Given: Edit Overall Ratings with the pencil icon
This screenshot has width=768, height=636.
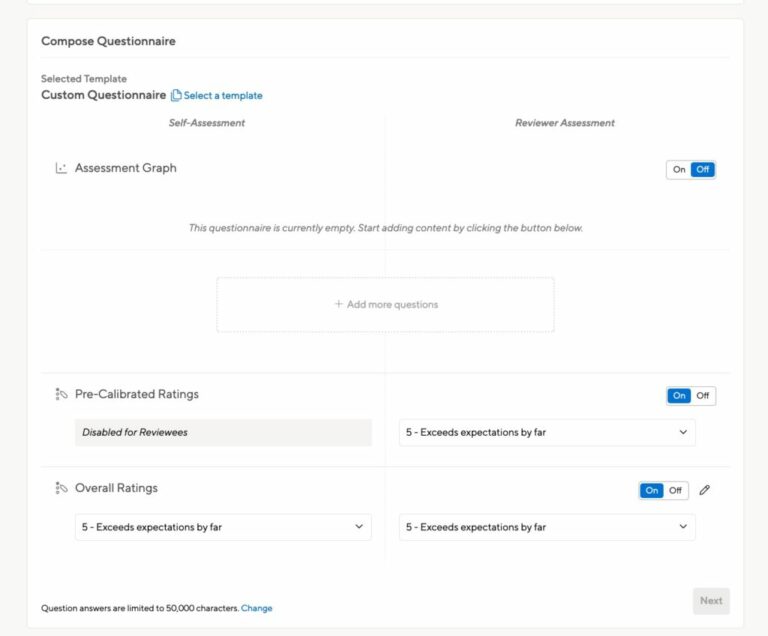Looking at the screenshot, I should click(705, 490).
